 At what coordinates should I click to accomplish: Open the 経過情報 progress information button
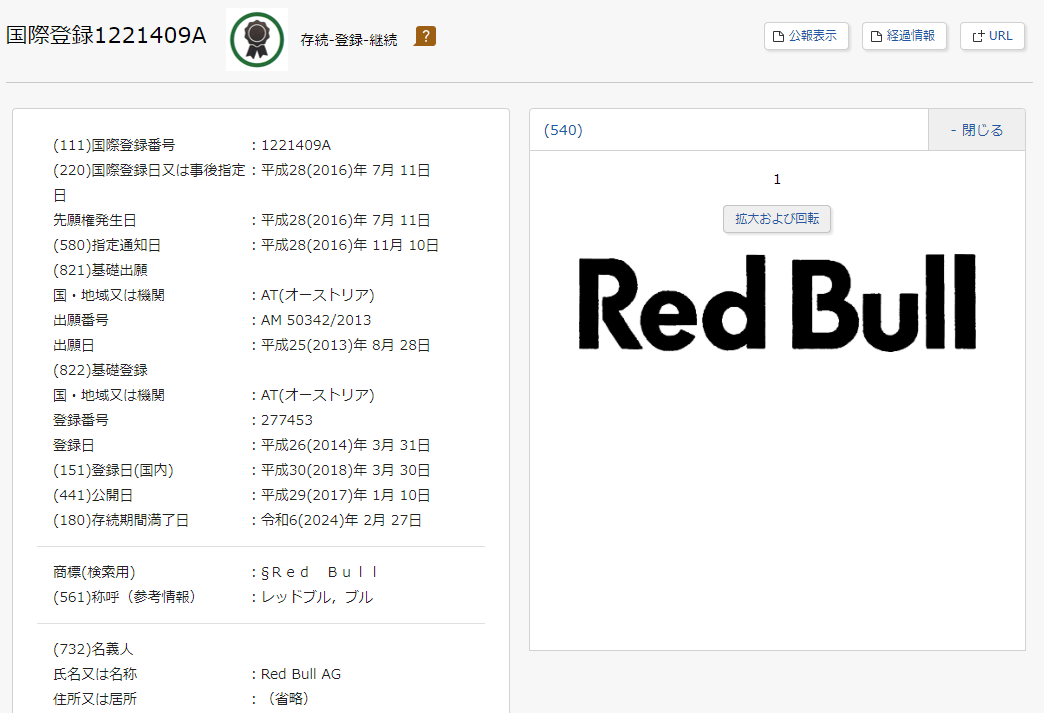(x=904, y=36)
